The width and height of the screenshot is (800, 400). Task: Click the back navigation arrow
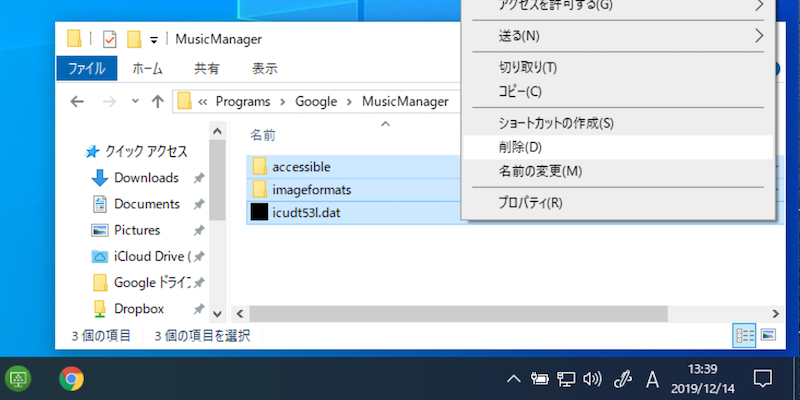[77, 101]
